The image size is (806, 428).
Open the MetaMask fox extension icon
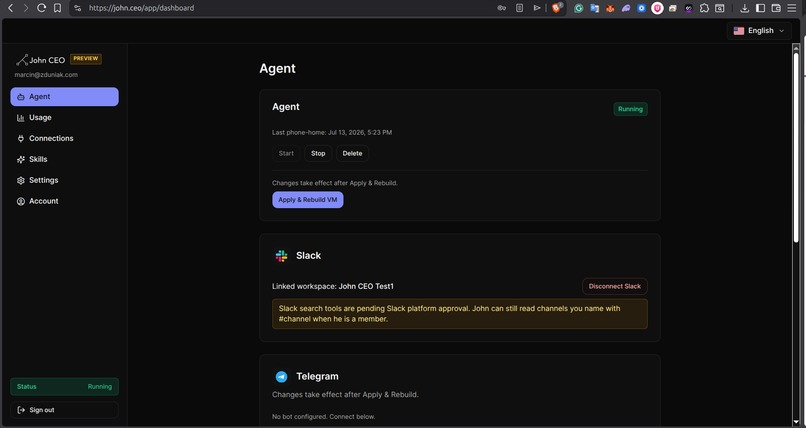click(x=610, y=8)
